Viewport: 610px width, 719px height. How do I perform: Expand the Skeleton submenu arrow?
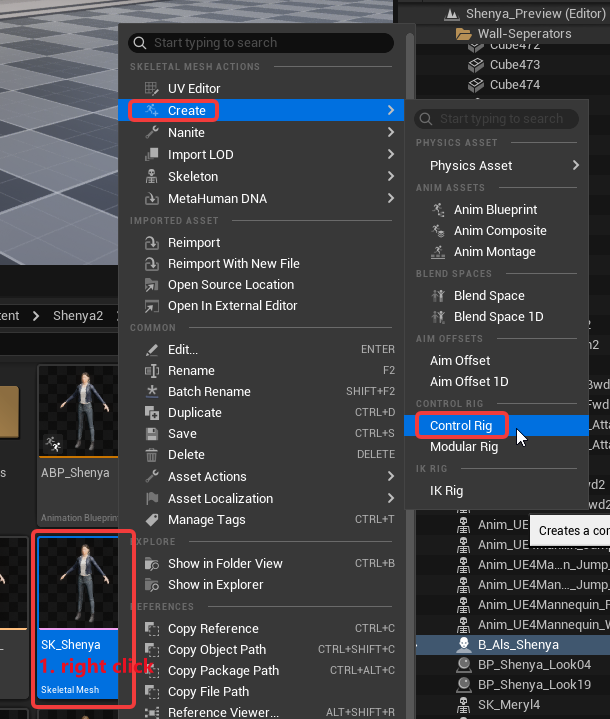click(390, 177)
